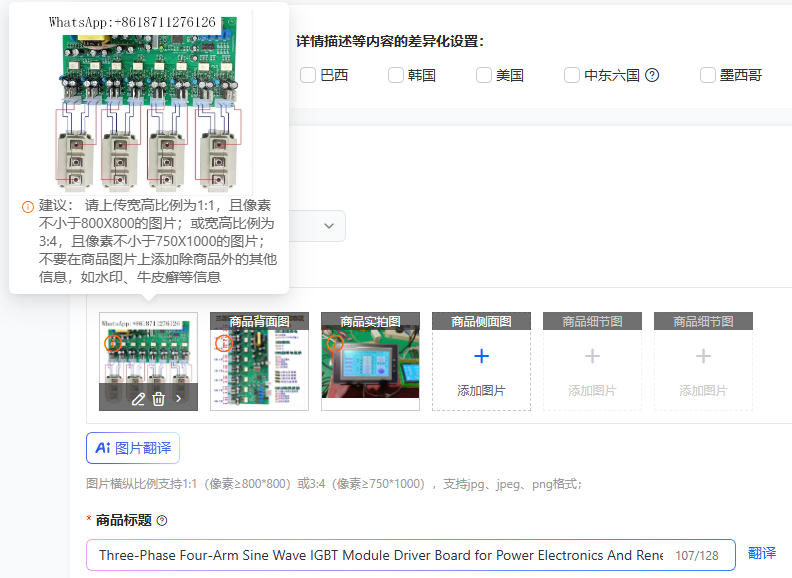Viewport: 792px width, 578px height.
Task: Click plus icon in first 商品细节图 slot
Action: pos(592,356)
